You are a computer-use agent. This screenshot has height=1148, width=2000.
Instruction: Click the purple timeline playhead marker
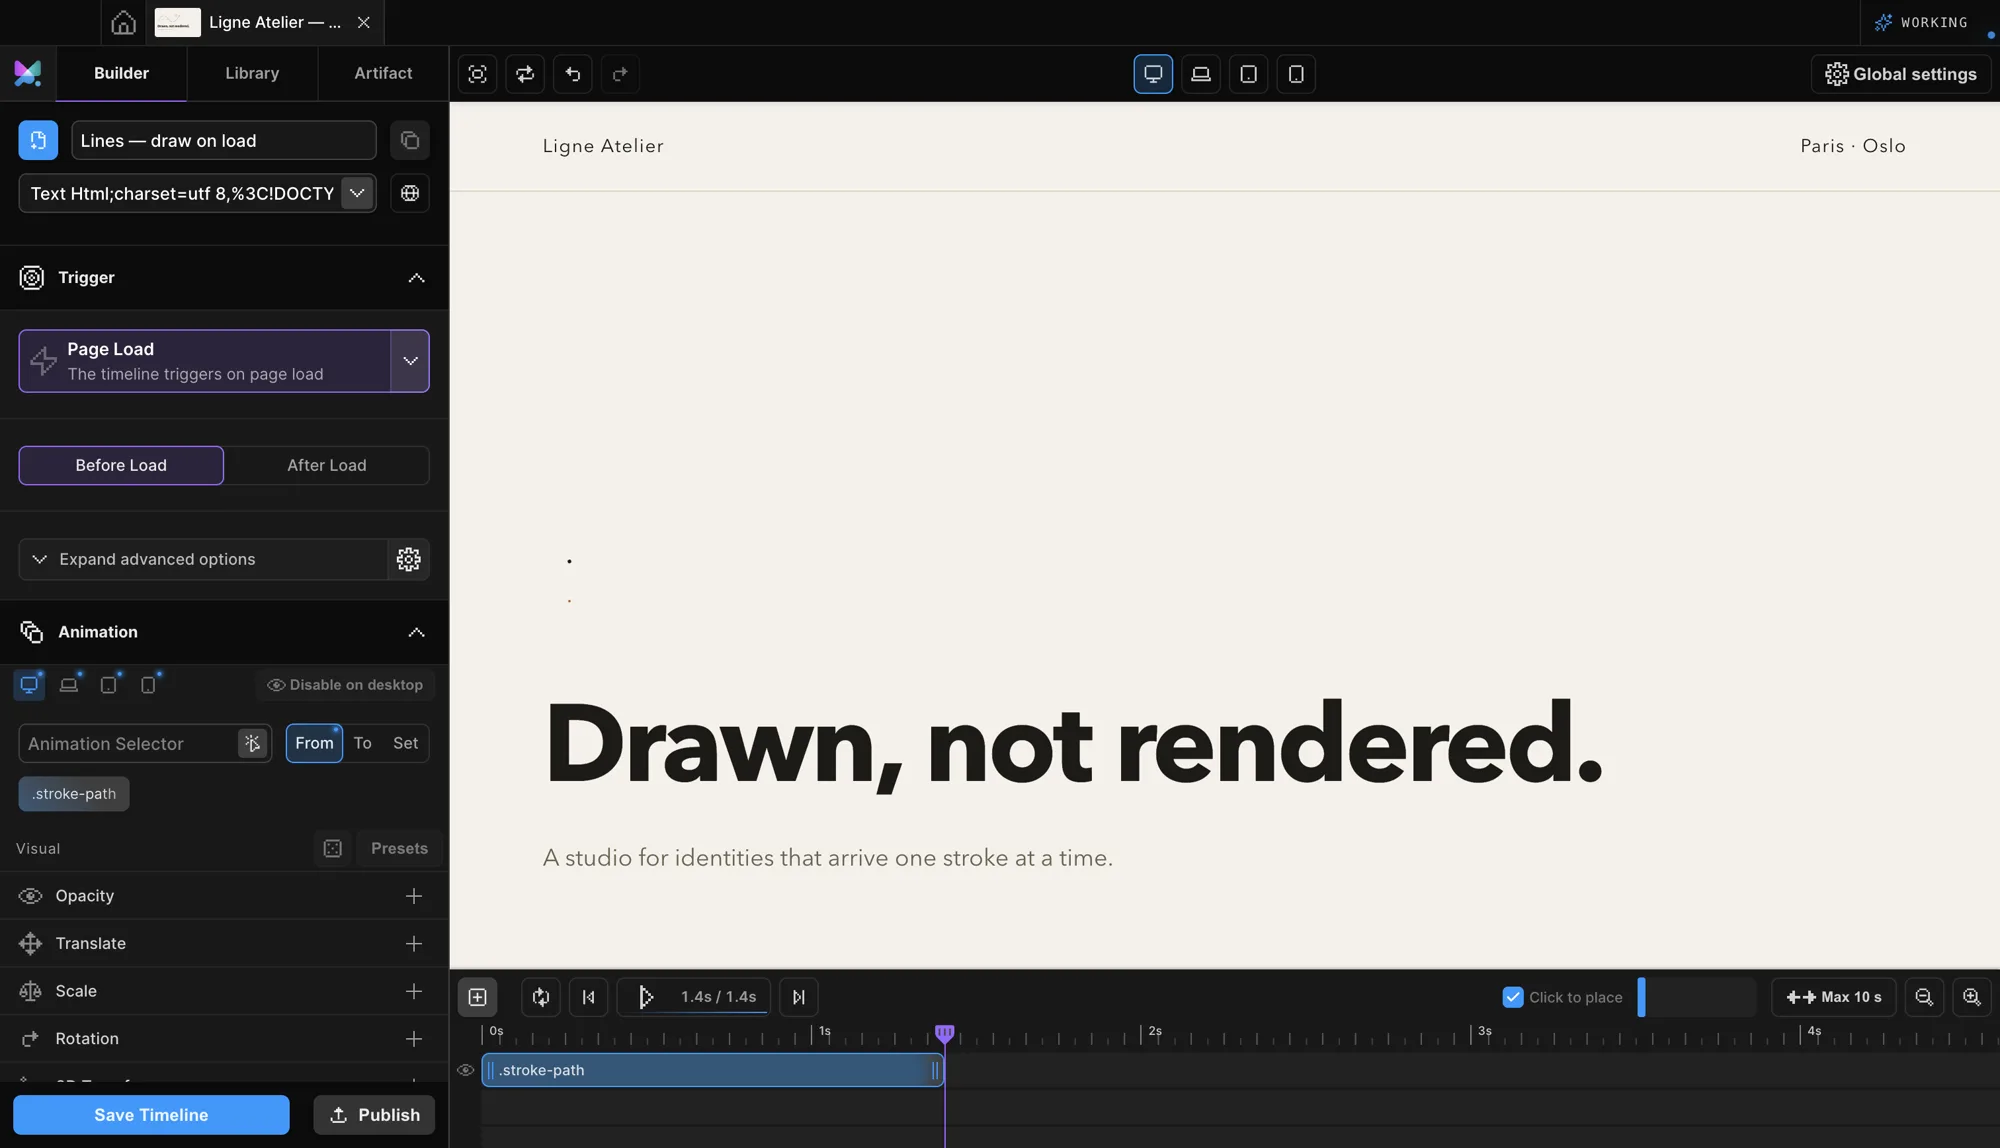pyautogui.click(x=944, y=1033)
